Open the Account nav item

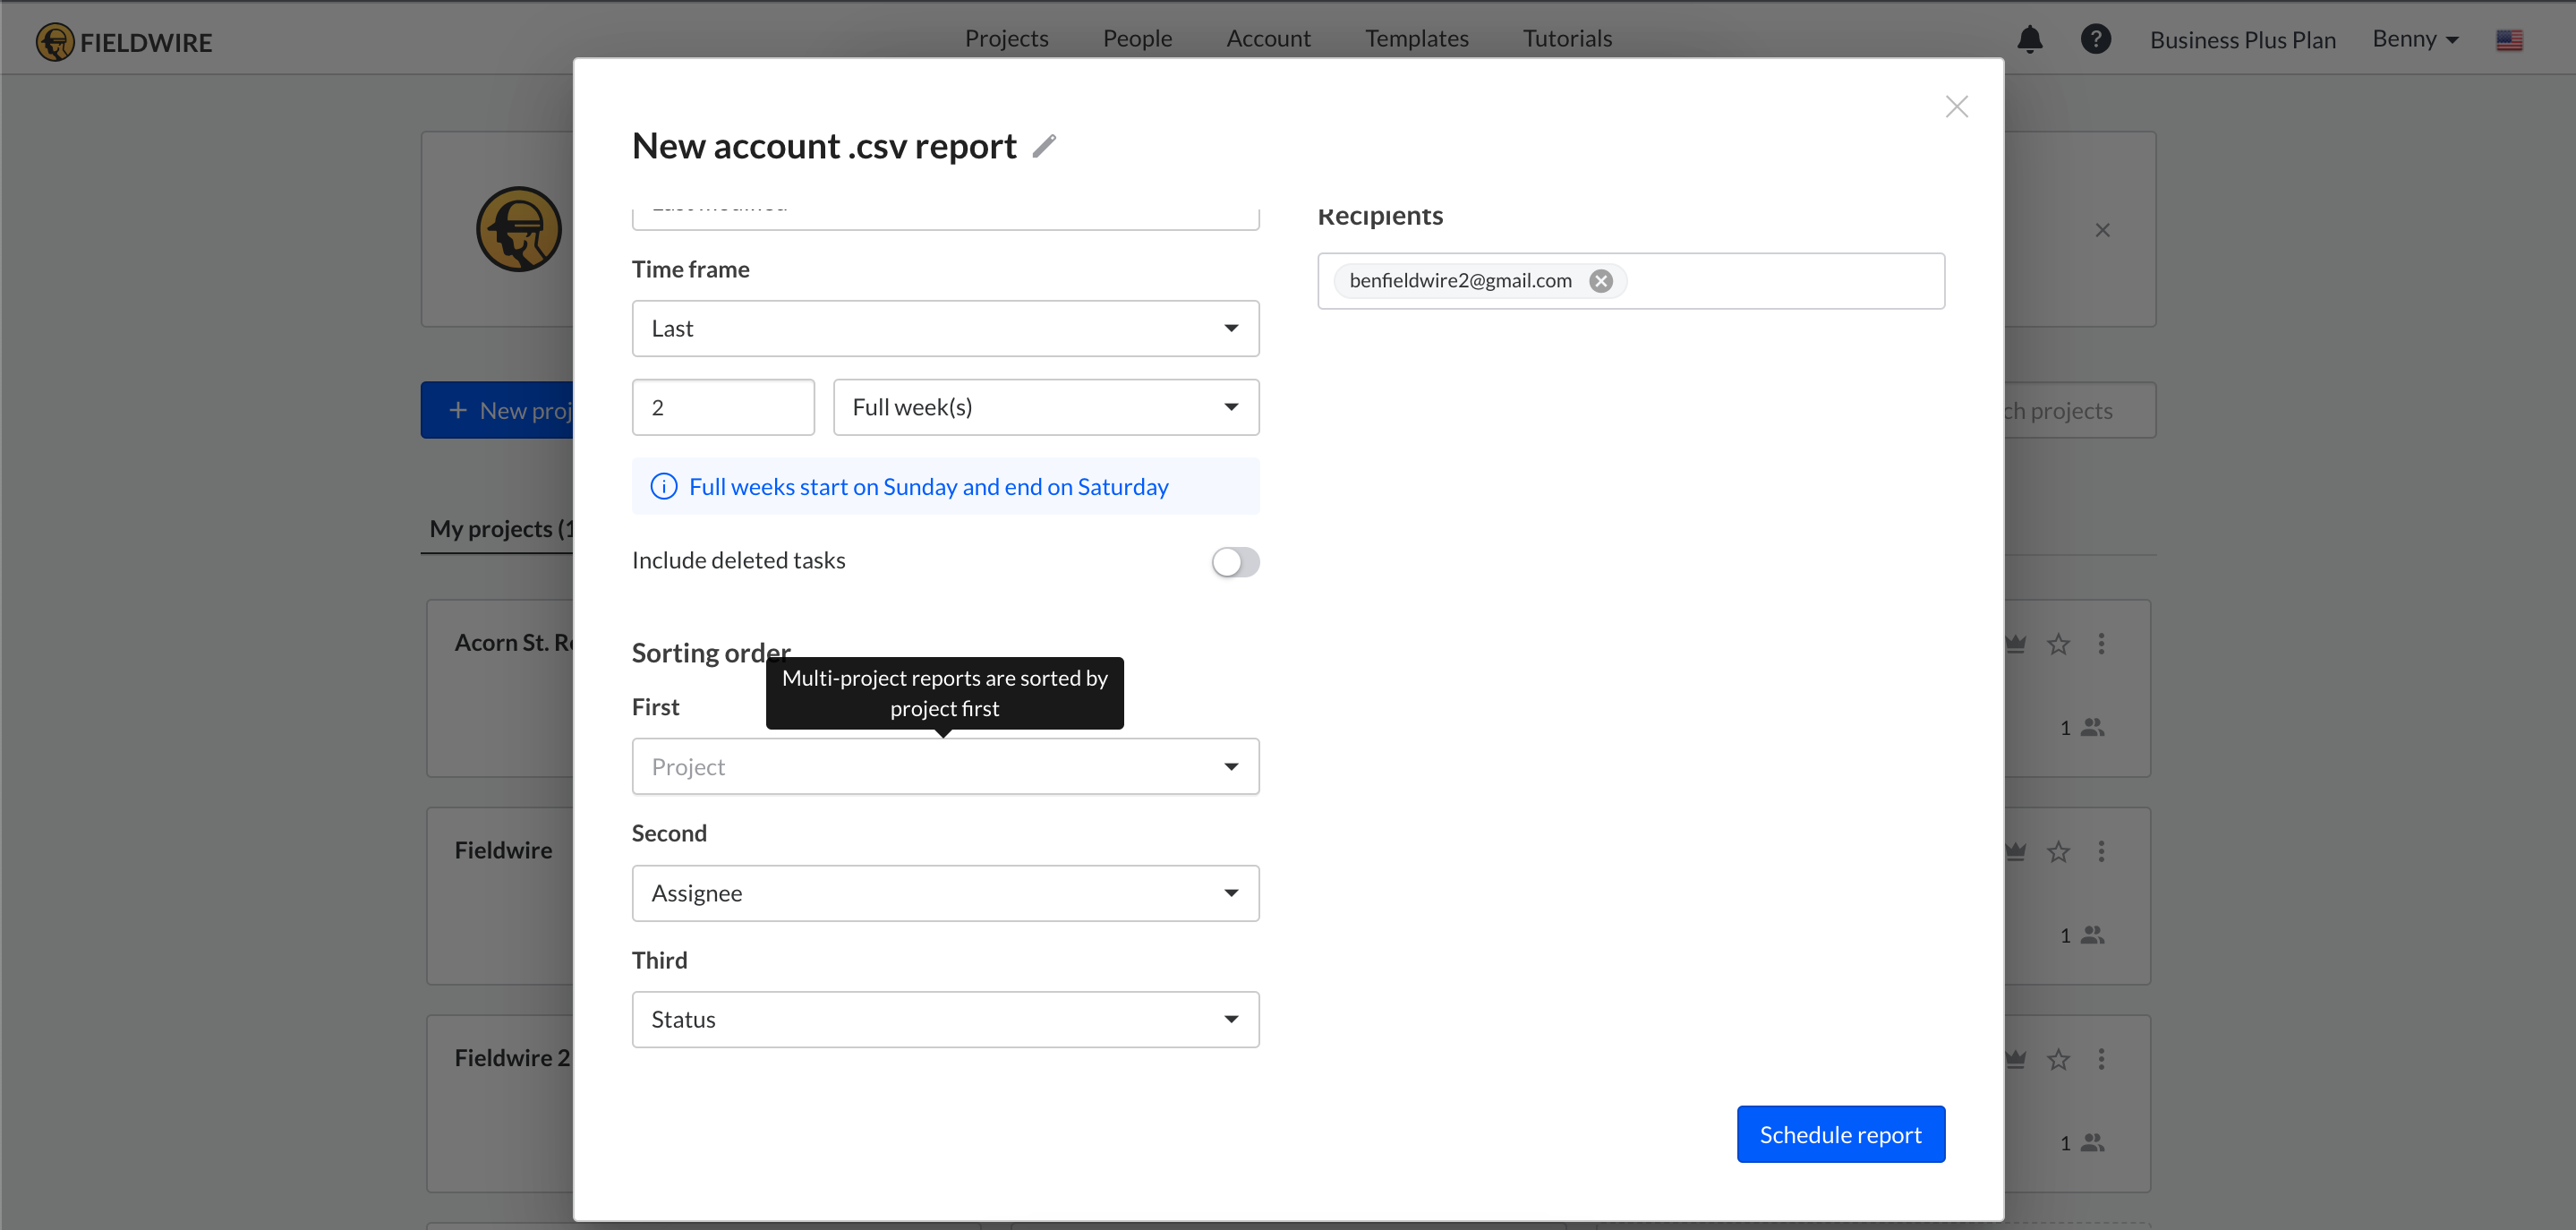(1268, 38)
